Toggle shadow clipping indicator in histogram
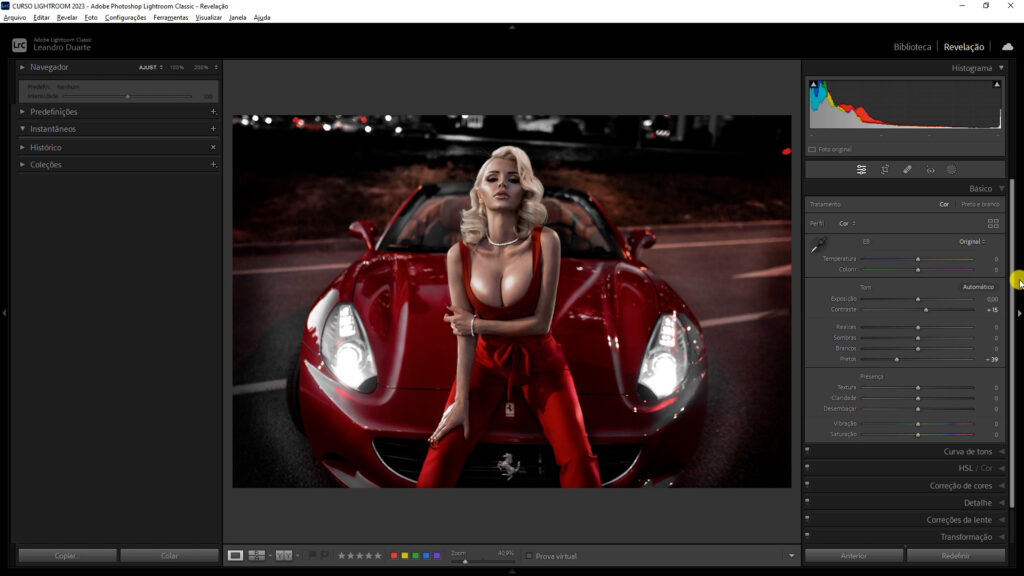Viewport: 1024px width, 576px height. (813, 85)
